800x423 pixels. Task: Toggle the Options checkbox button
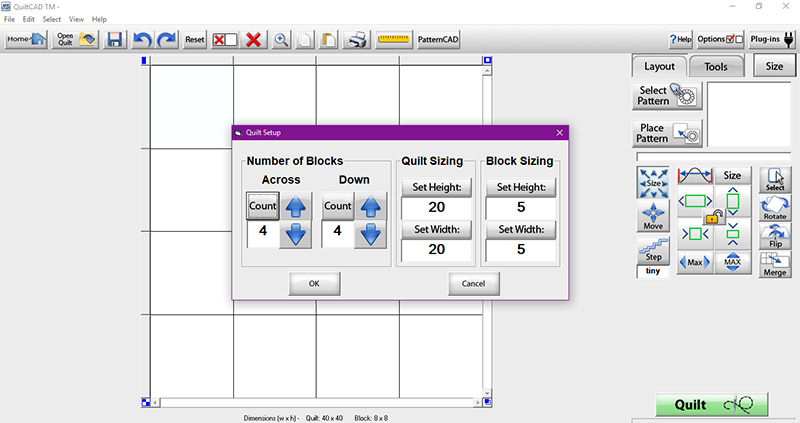pos(720,40)
